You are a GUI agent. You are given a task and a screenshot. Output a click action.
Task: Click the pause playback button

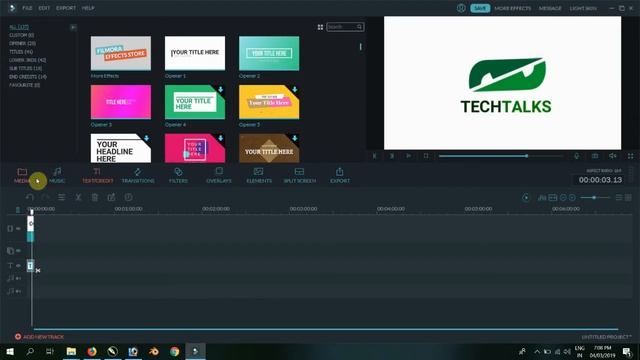392,156
